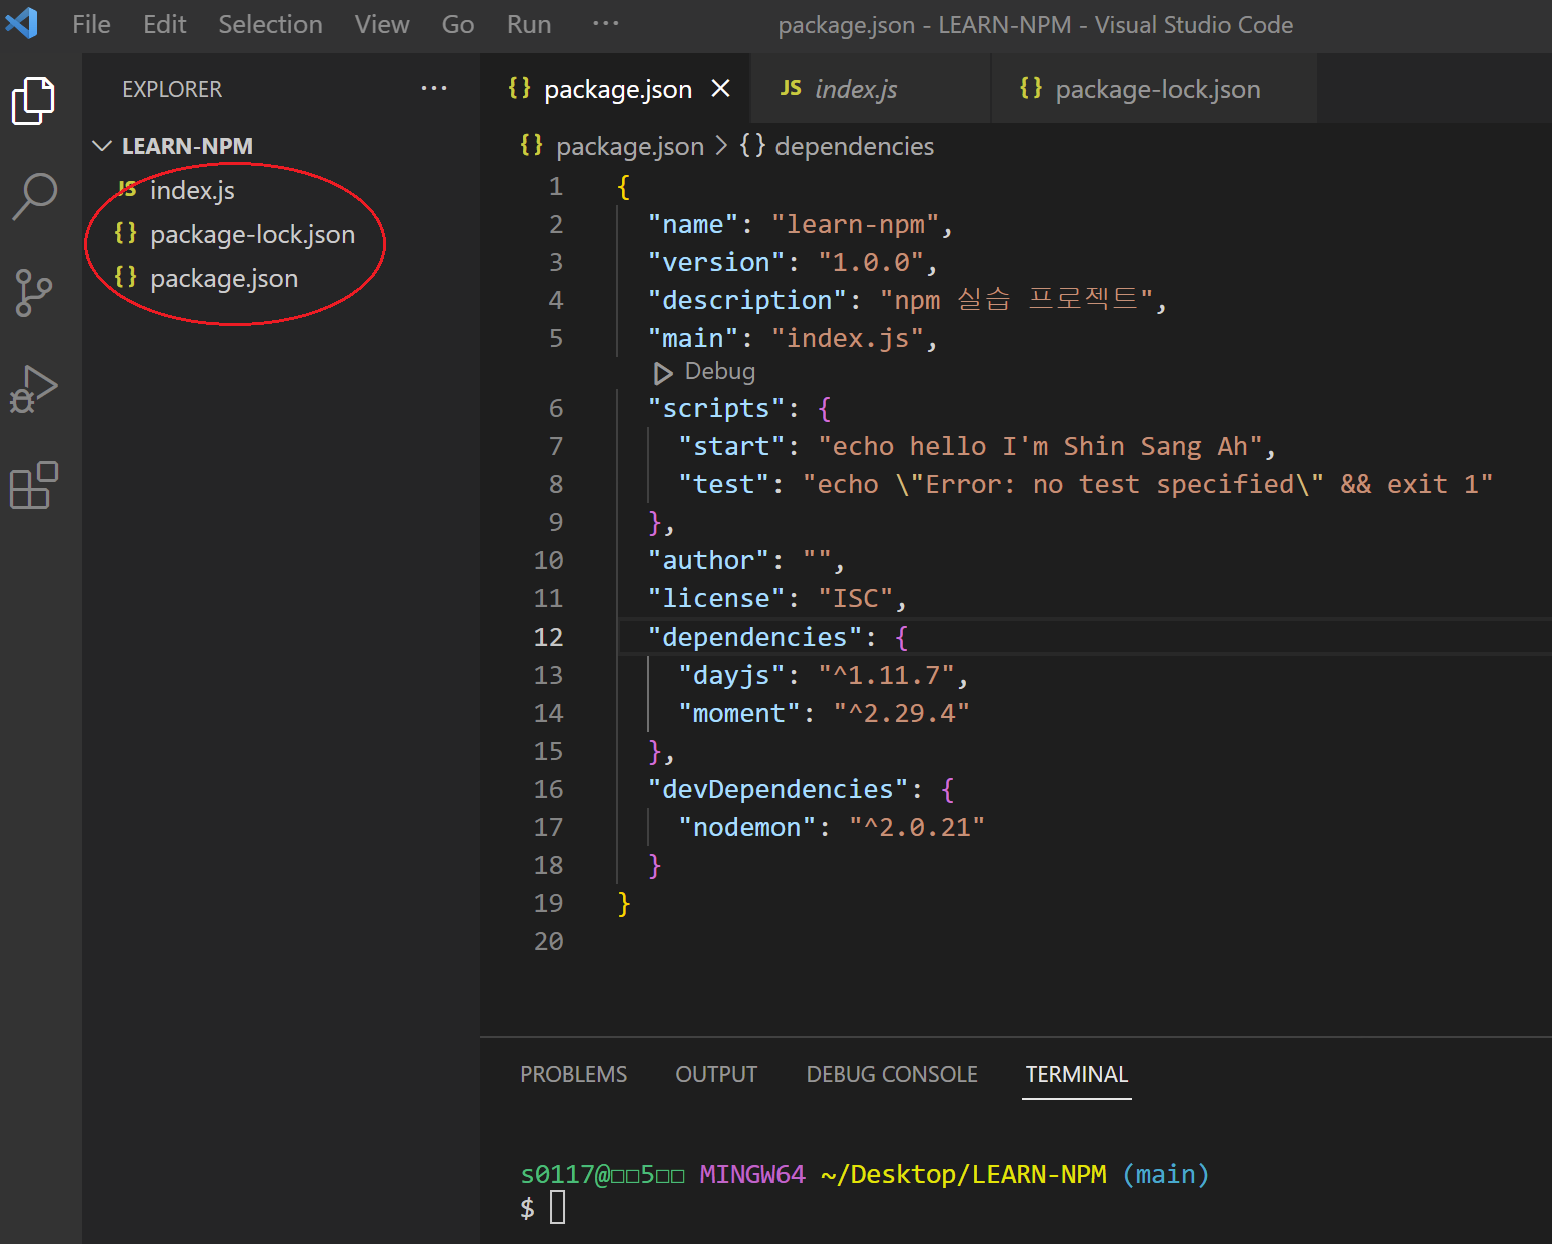
Task: Click MINGW64 text in terminal prompt
Action: (752, 1174)
